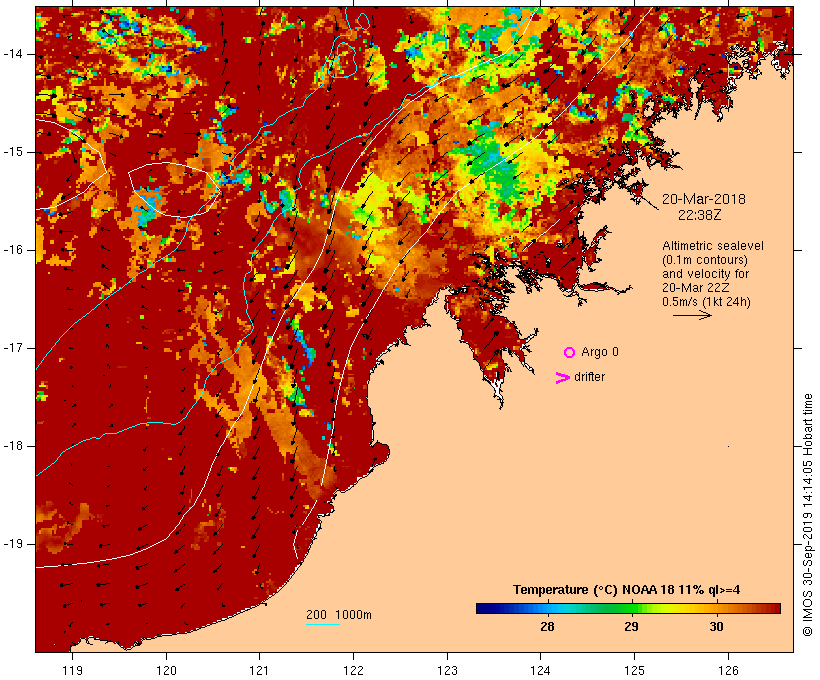Click the '123' longitude axis label
Screen dimensions: 820x680
[447, 670]
